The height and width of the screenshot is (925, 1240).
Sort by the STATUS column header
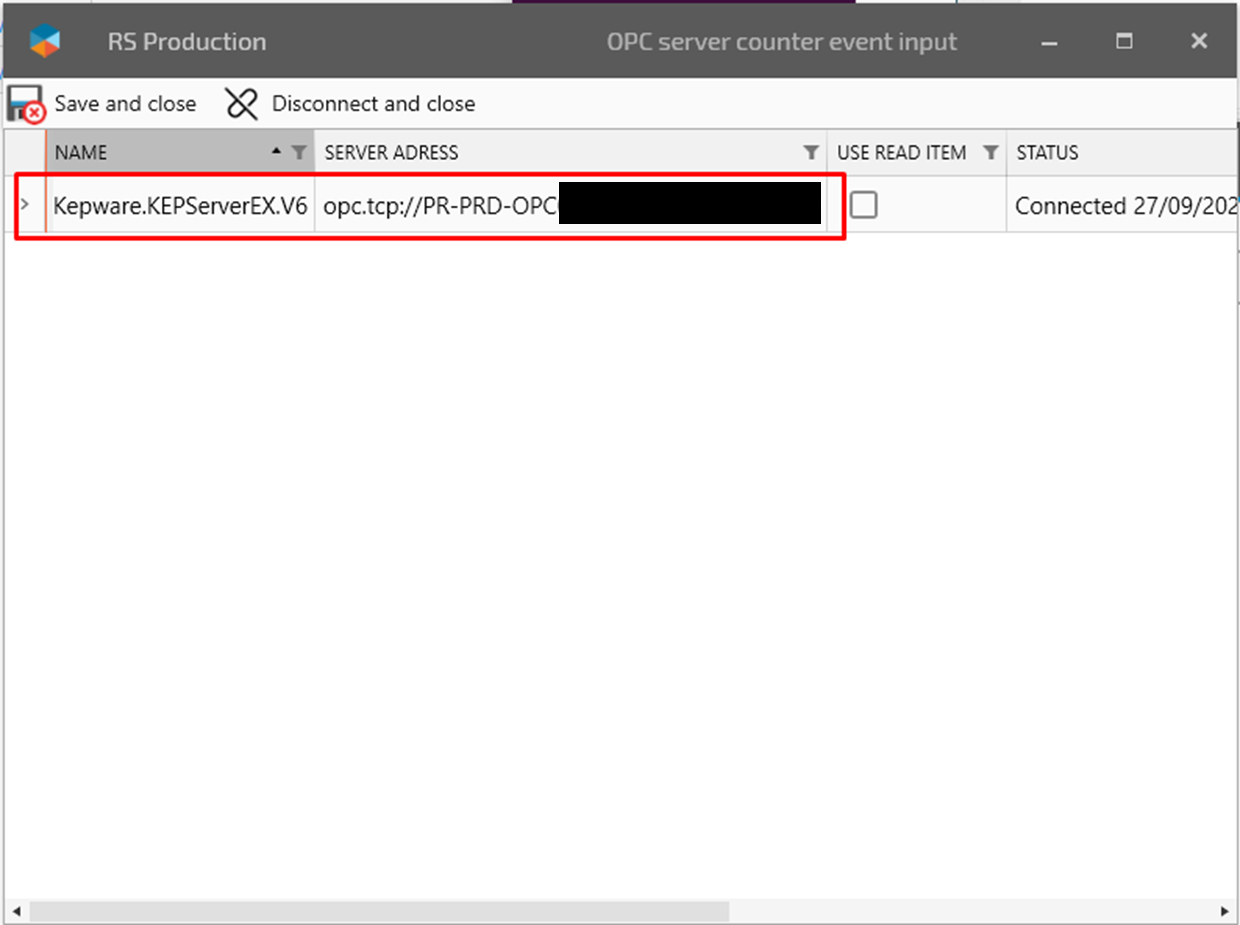point(1047,153)
